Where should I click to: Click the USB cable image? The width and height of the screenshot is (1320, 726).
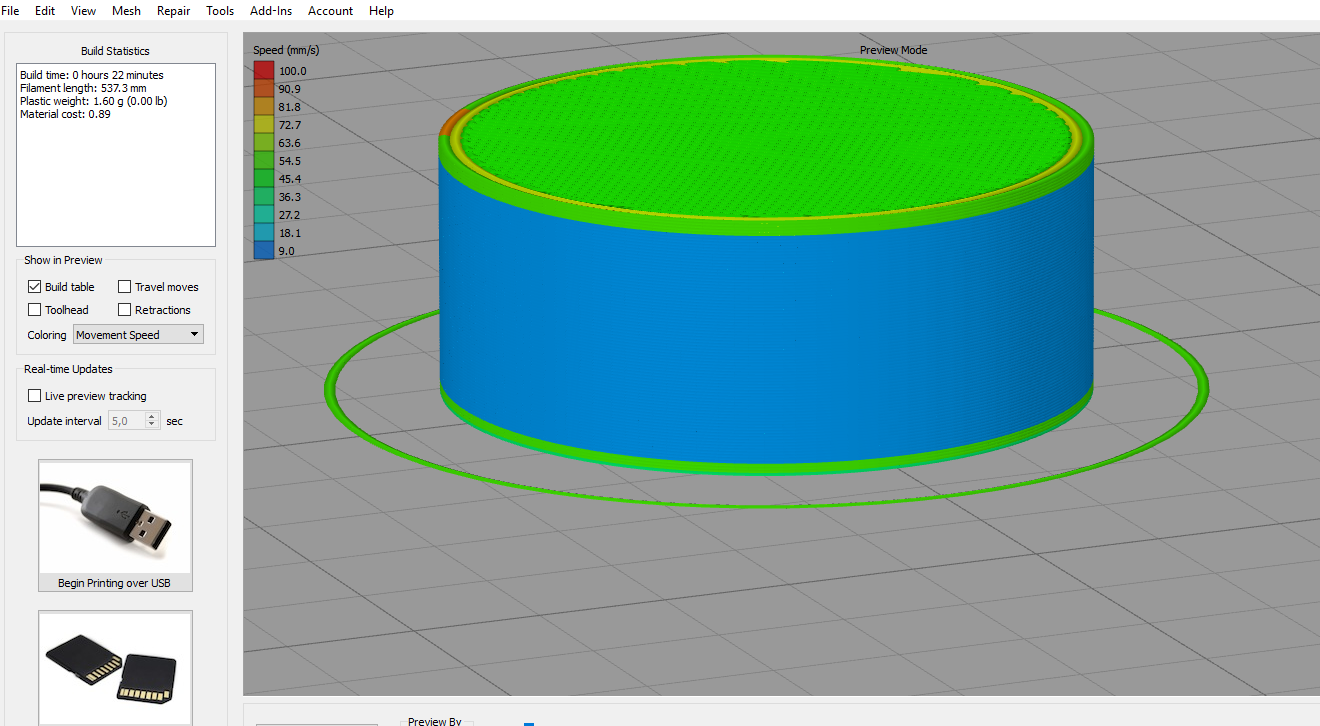(x=115, y=517)
